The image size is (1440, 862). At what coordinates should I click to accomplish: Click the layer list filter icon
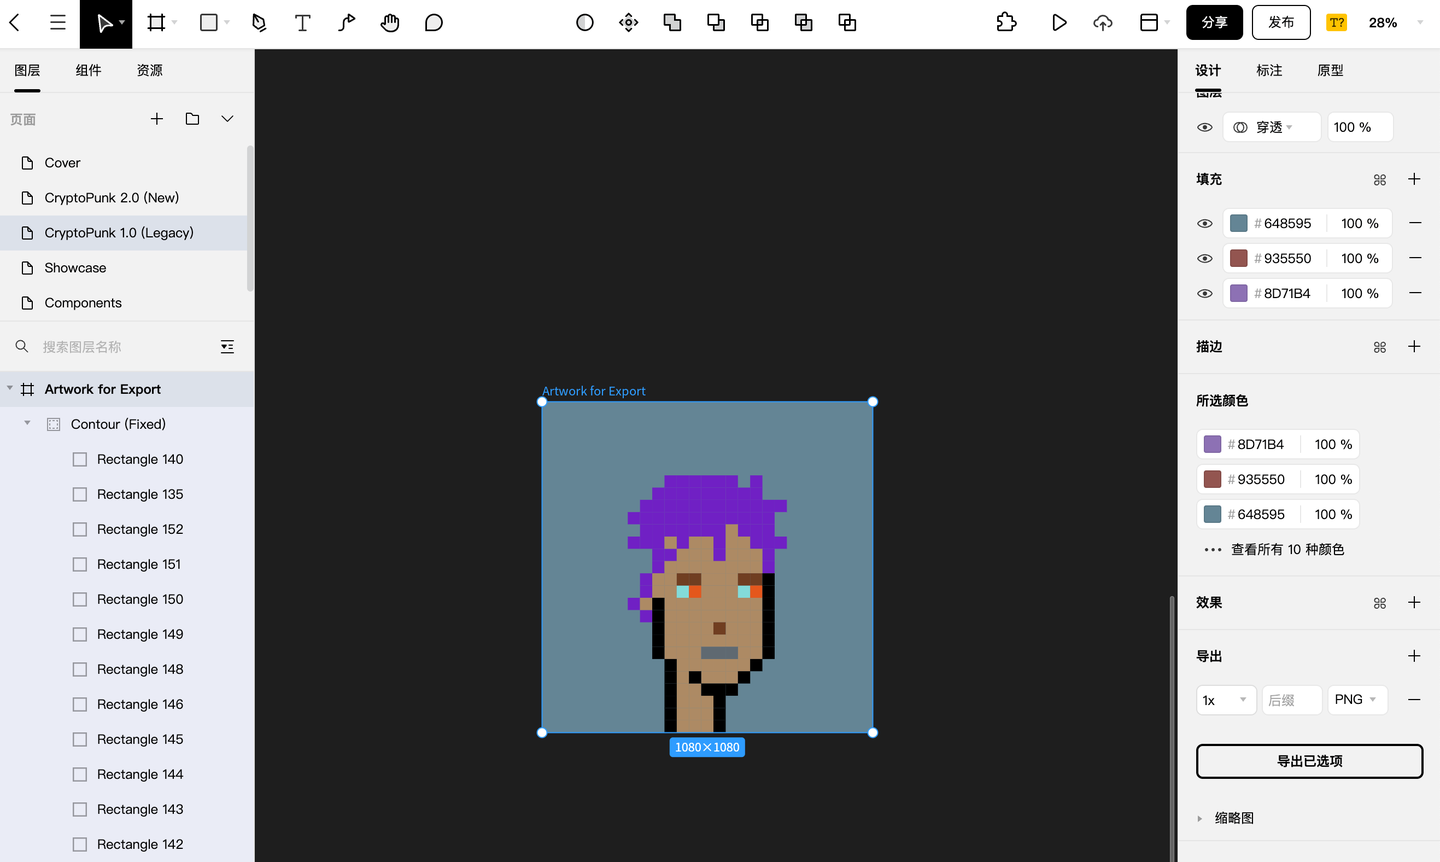click(227, 347)
